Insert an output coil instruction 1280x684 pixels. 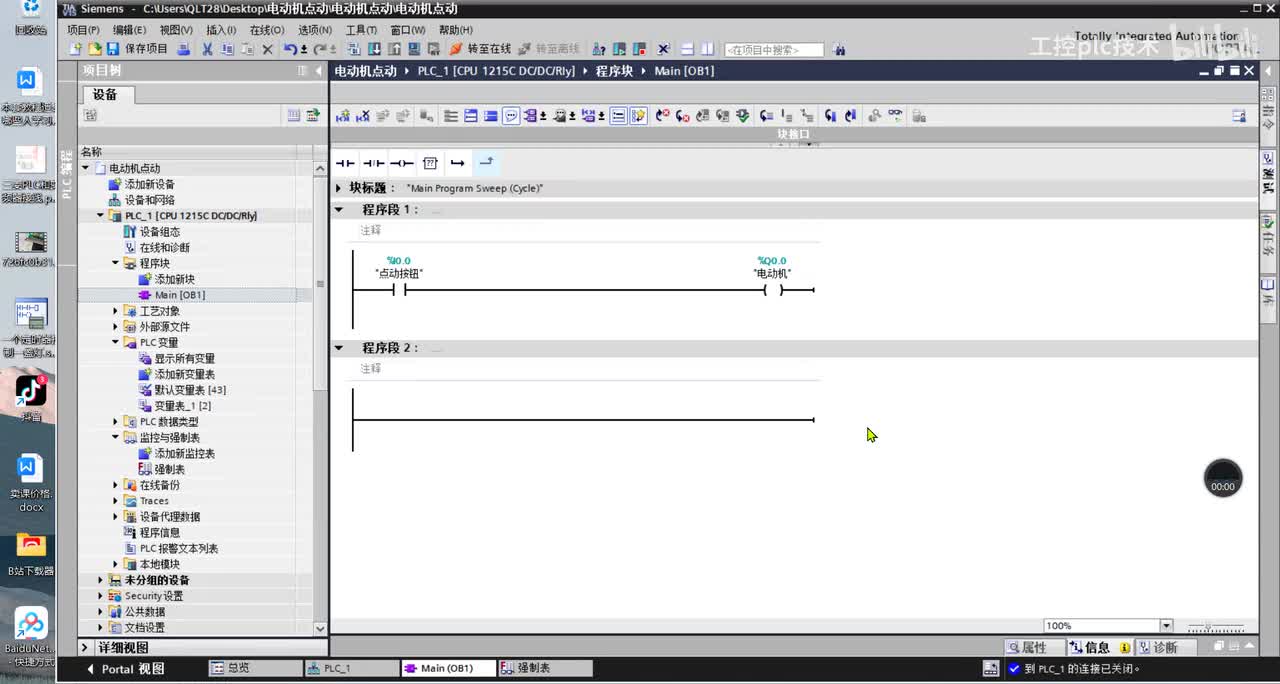tap(401, 163)
